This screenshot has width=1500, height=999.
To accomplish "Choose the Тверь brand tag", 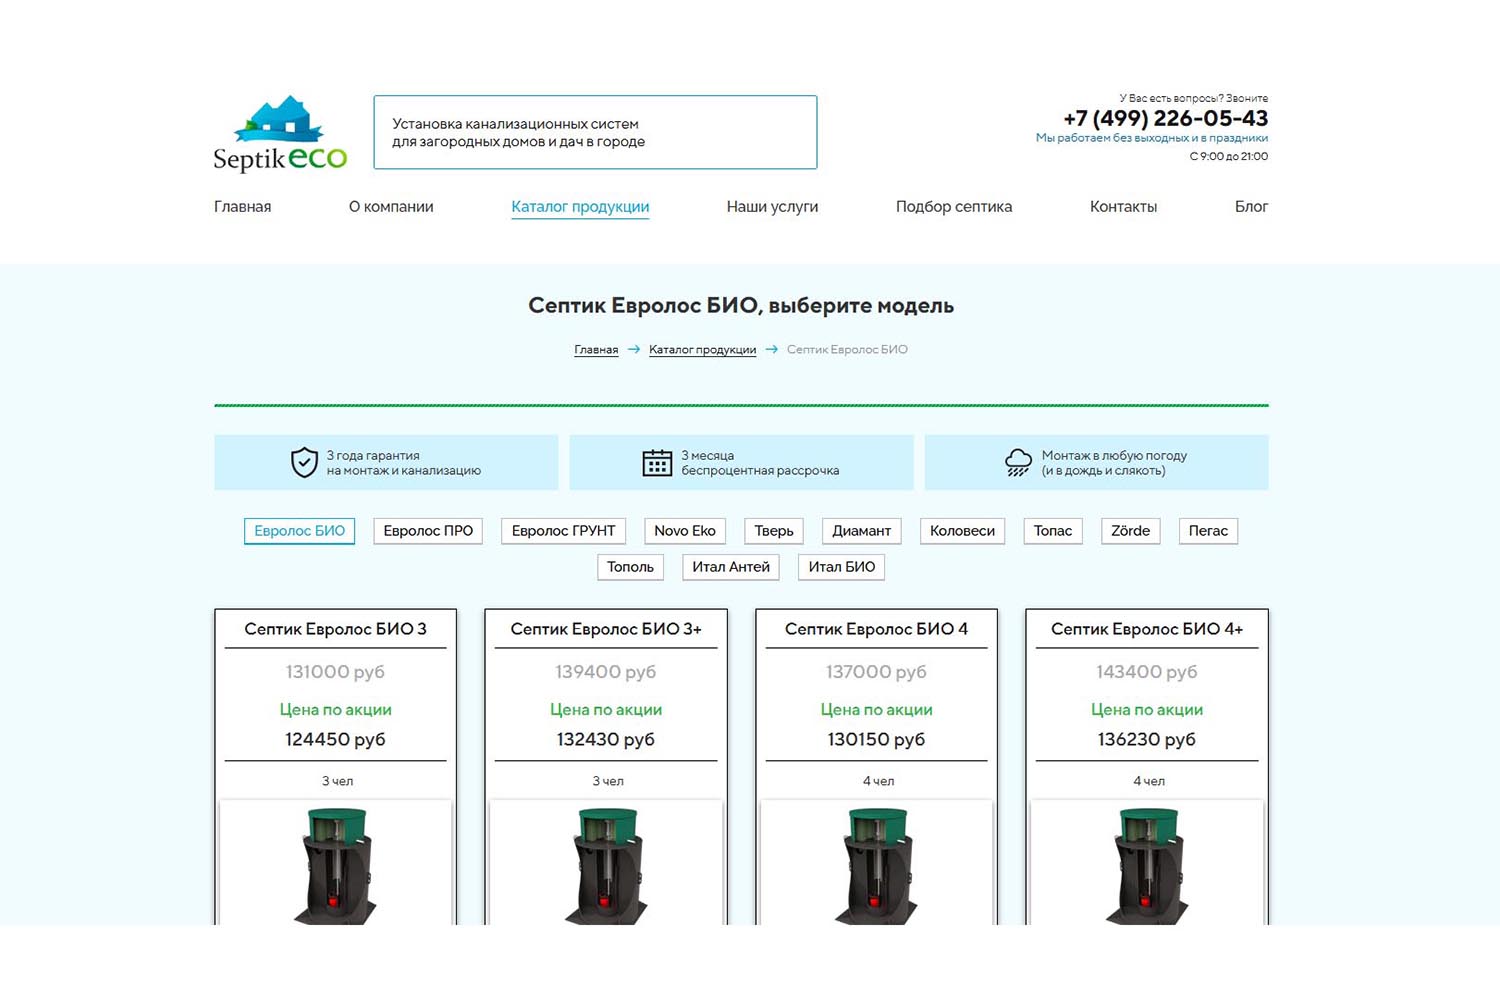I will coord(774,531).
